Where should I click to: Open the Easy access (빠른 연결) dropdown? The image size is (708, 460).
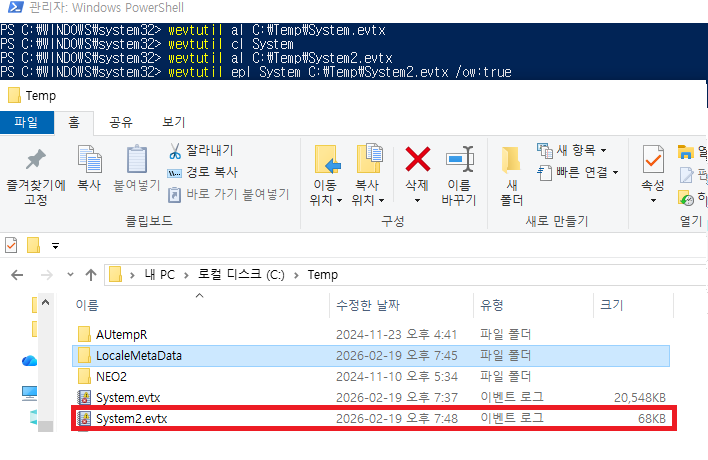[578, 172]
